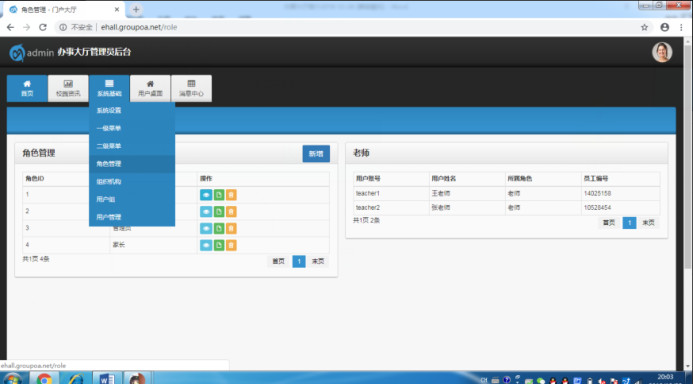This screenshot has height=384, width=693.
Task: Open Word from the Windows taskbar
Action: tap(107, 379)
